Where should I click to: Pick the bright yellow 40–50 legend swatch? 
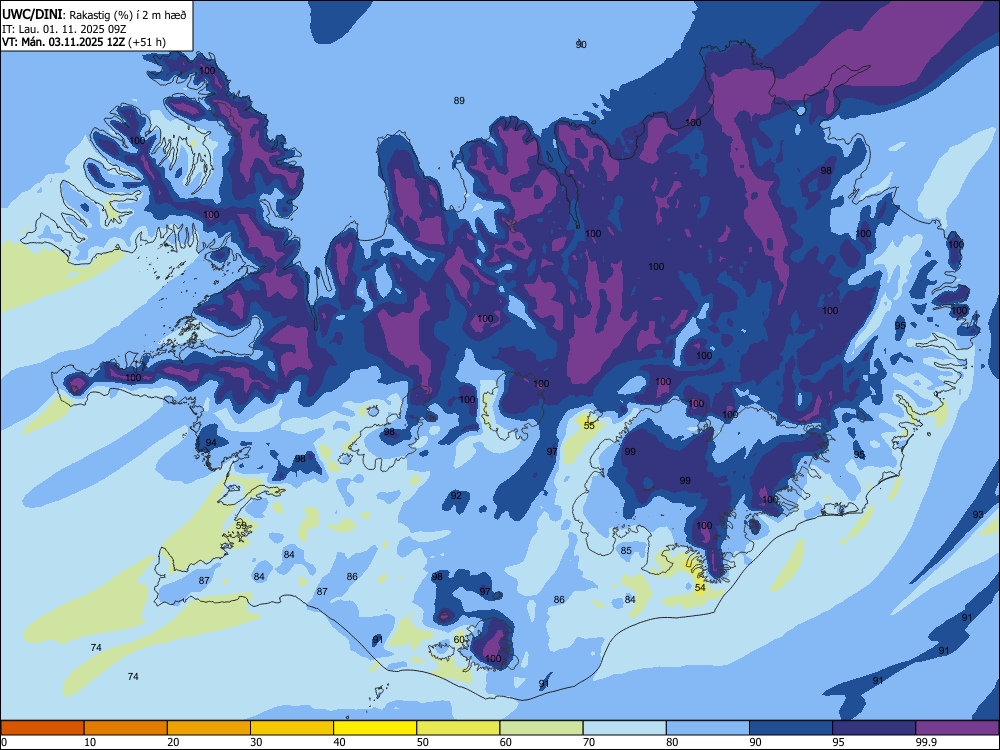pyautogui.click(x=375, y=728)
